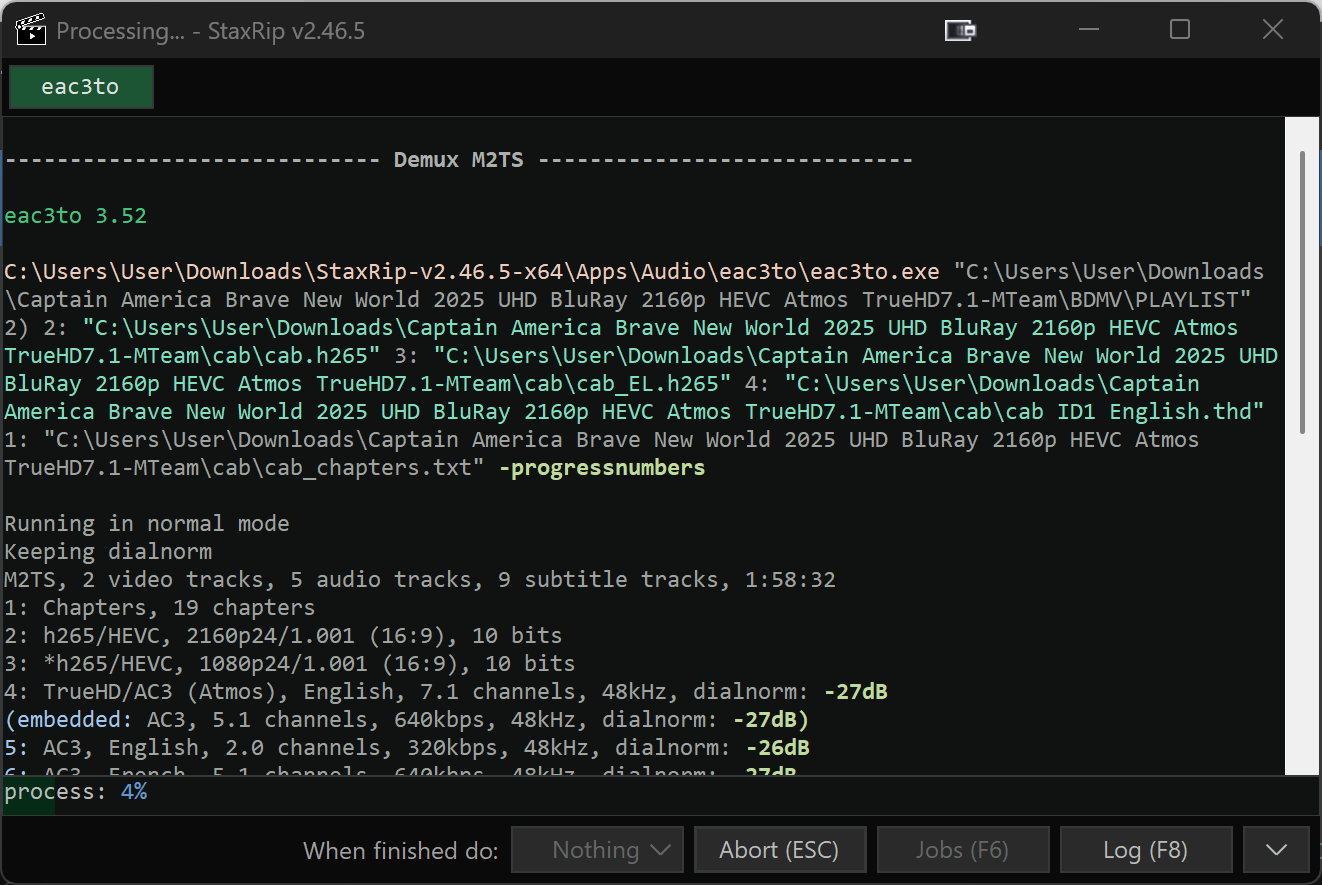The height and width of the screenshot is (885, 1322).
Task: Open the Jobs (F6) list
Action: [x=962, y=850]
